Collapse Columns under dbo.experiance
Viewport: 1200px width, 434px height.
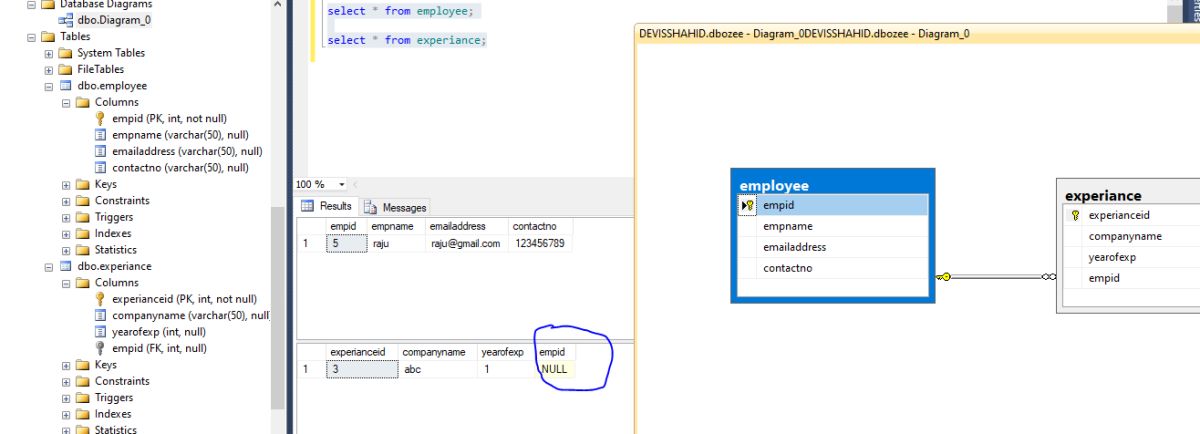tap(66, 283)
